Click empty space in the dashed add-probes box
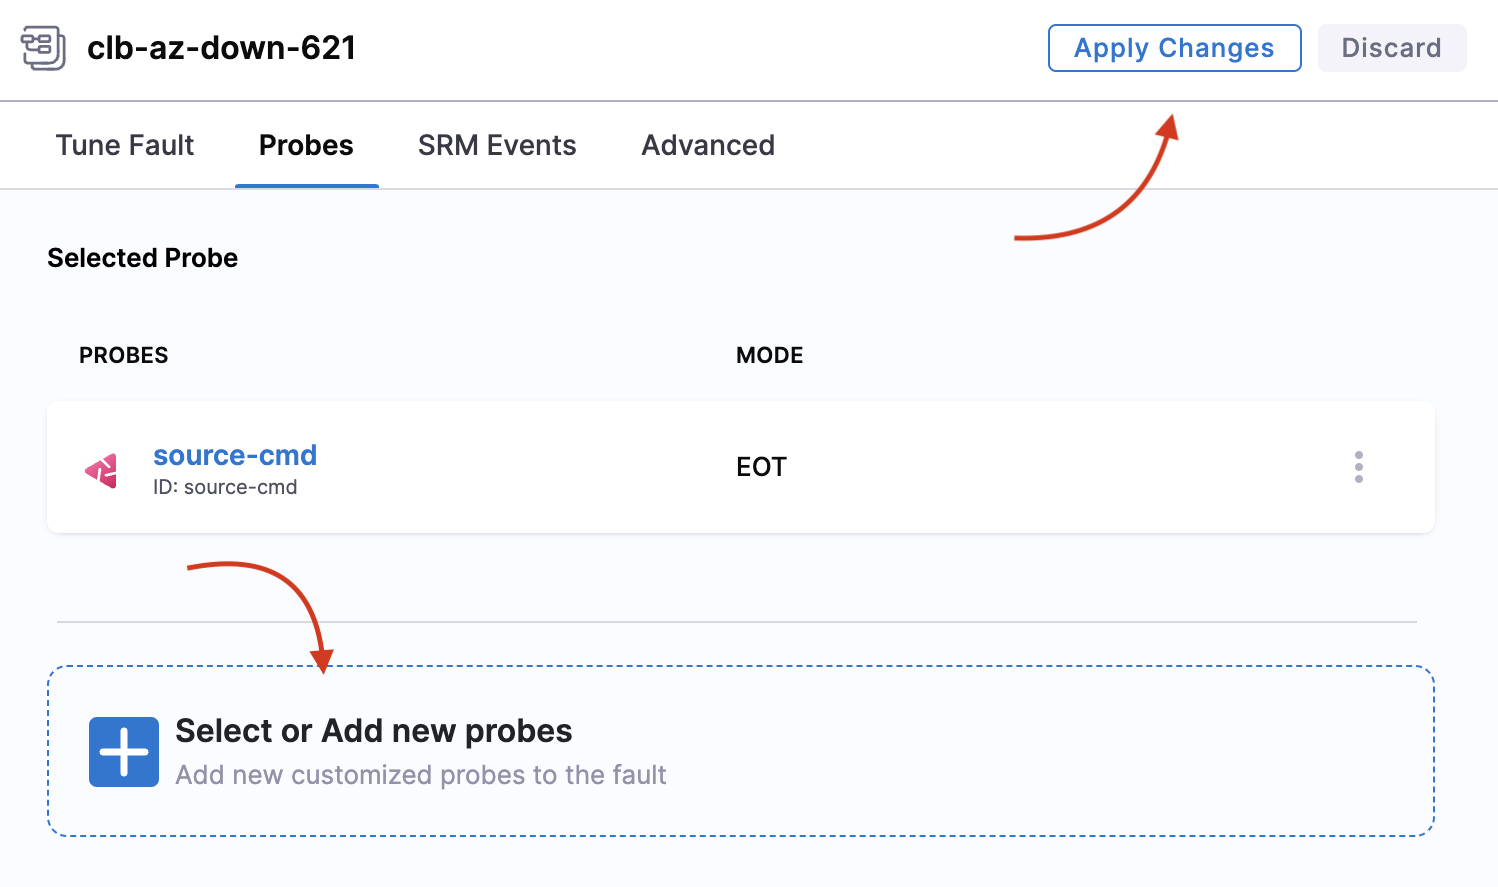This screenshot has width=1498, height=887. point(1050,752)
